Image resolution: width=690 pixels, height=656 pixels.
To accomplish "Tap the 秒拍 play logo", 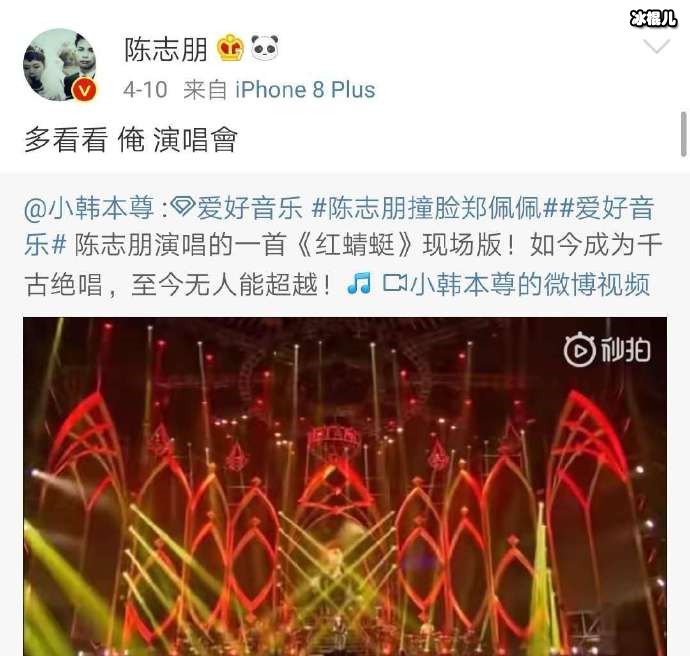I will click(x=607, y=351).
